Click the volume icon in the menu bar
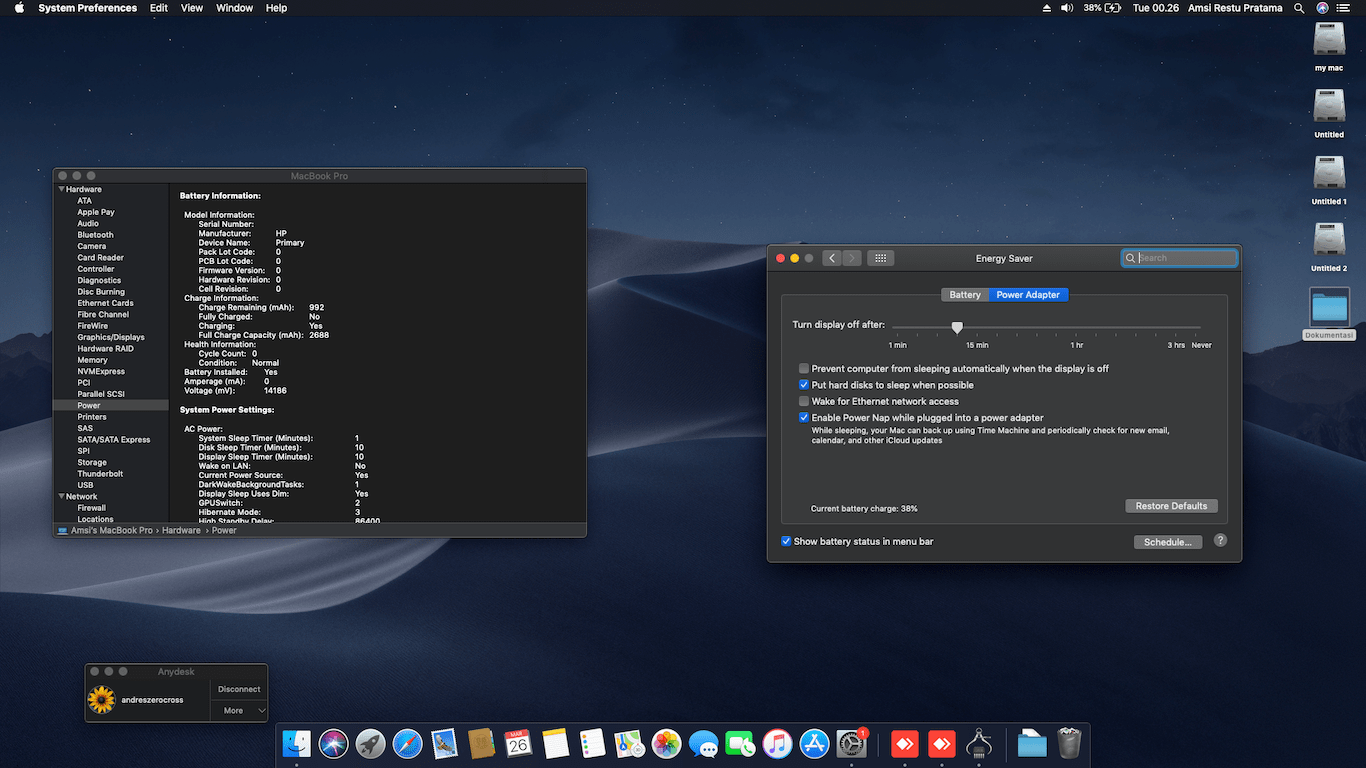Image resolution: width=1366 pixels, height=768 pixels. [1066, 8]
